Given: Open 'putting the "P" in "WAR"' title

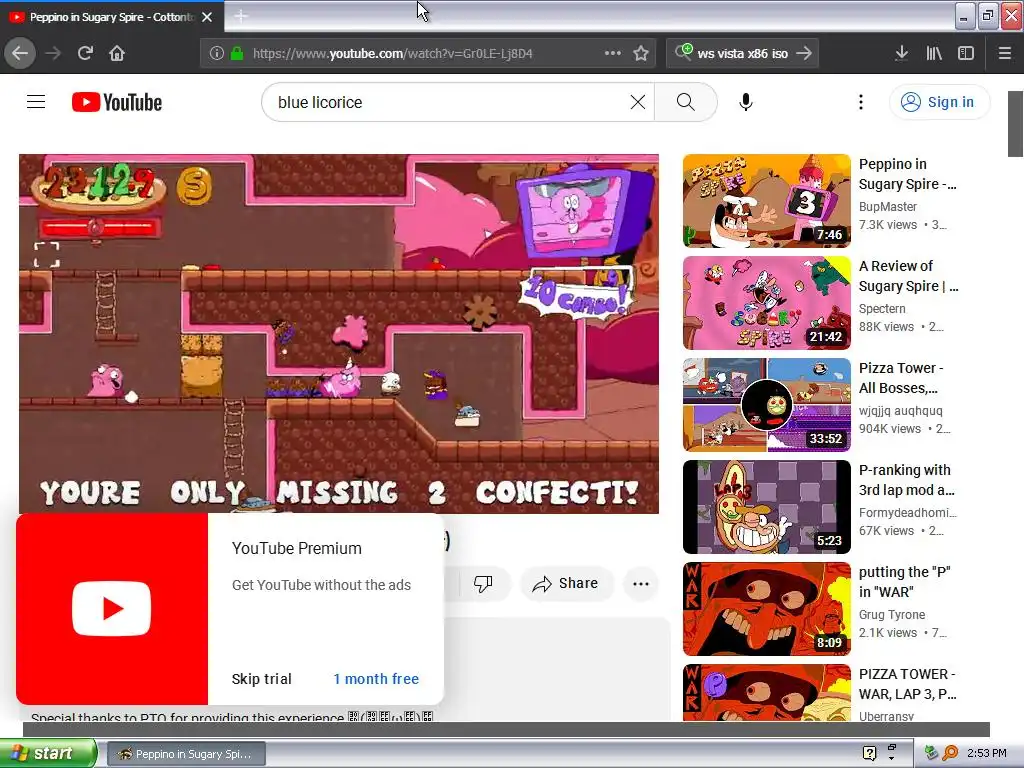Looking at the screenshot, I should pyautogui.click(x=904, y=581).
